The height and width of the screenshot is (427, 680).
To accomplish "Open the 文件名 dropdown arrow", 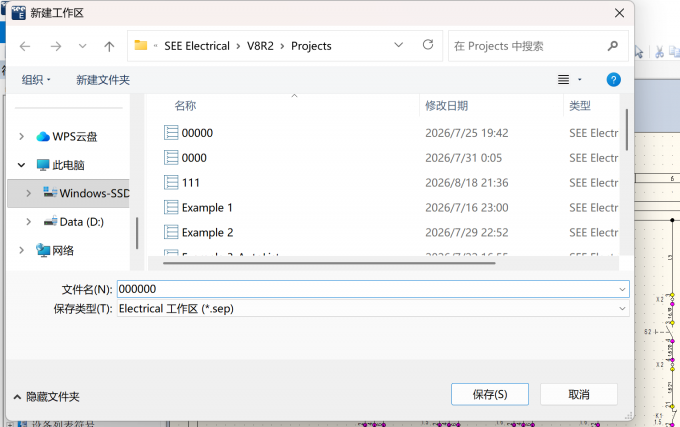I will click(x=622, y=289).
